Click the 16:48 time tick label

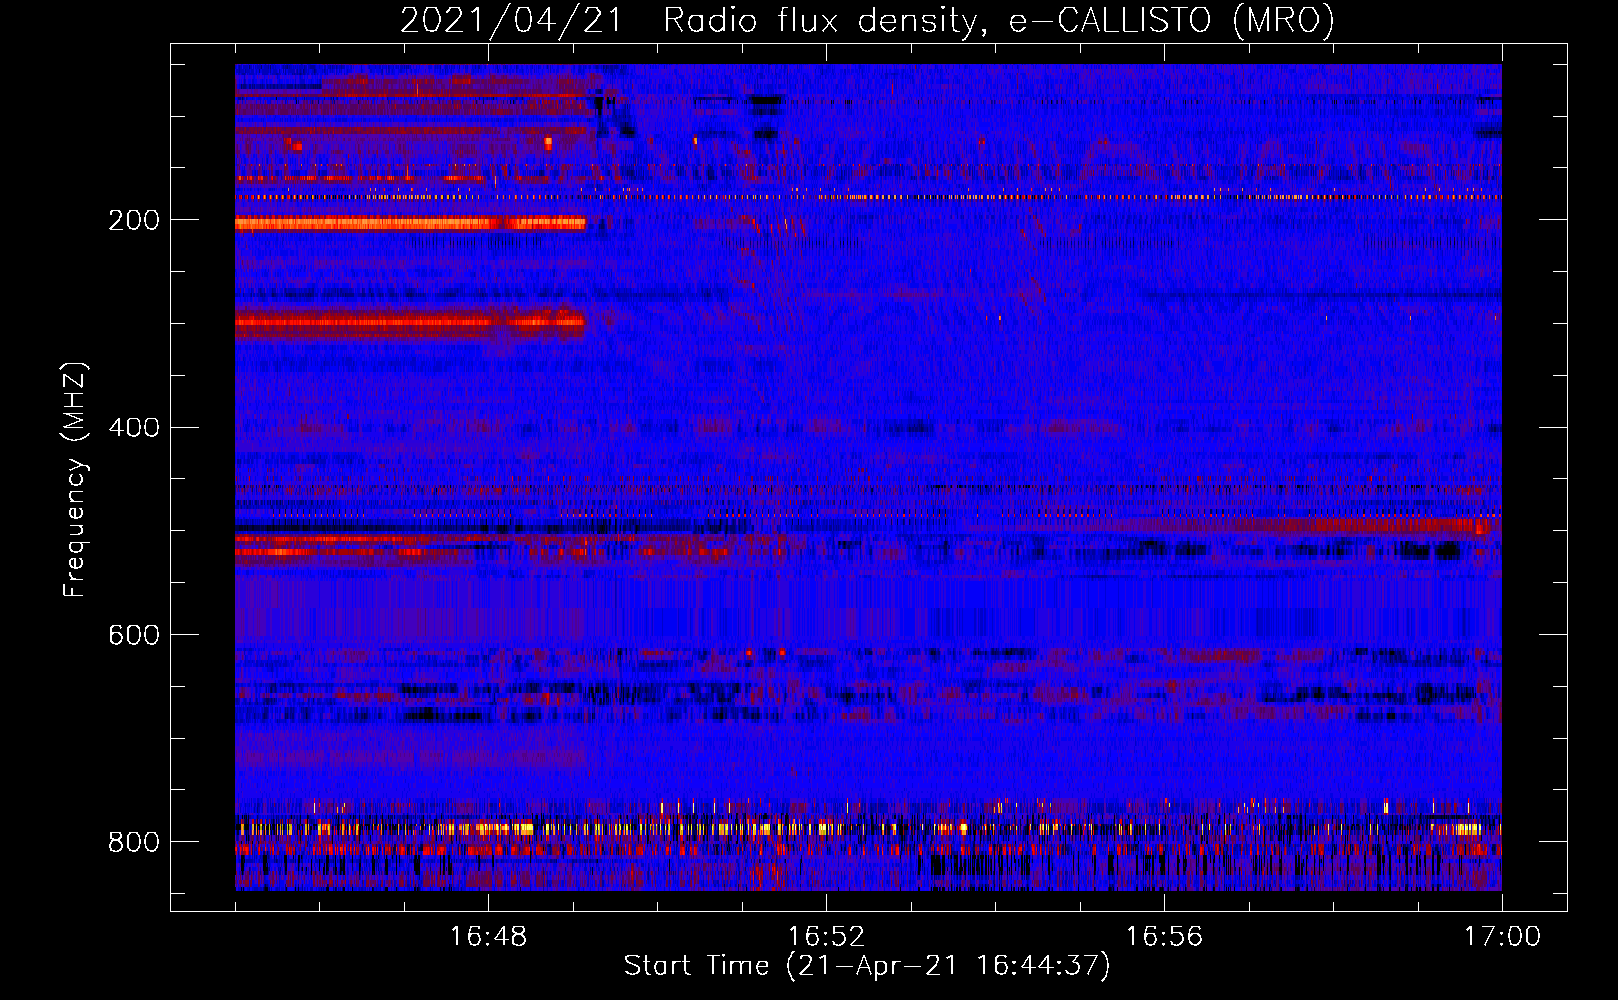[x=488, y=937]
